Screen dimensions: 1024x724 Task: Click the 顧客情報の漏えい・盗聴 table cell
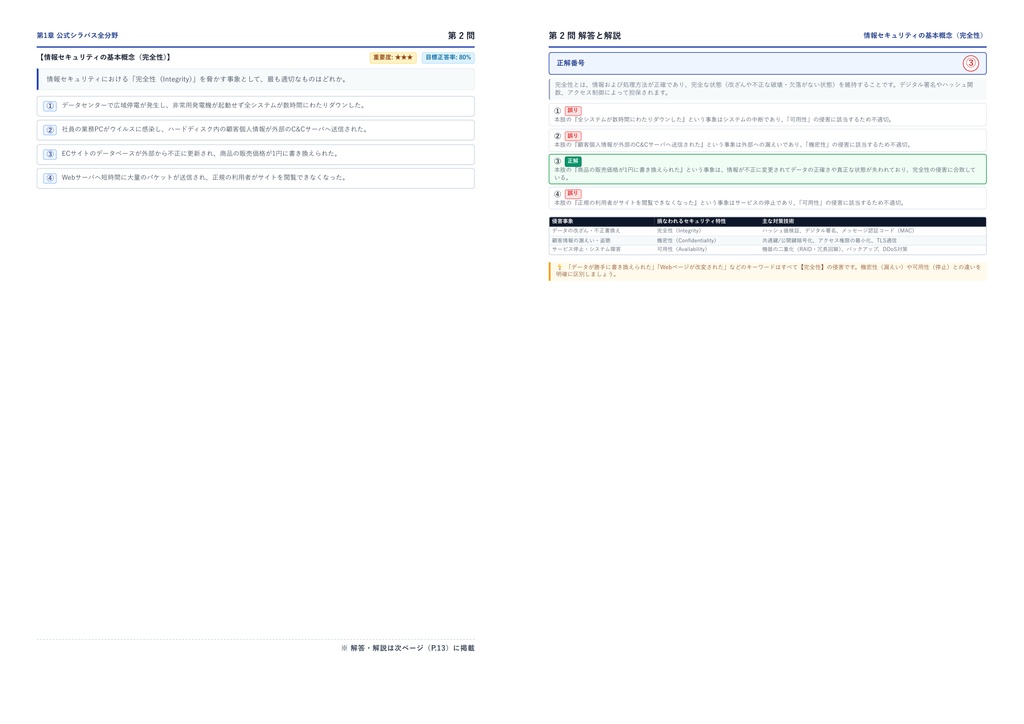(581, 240)
